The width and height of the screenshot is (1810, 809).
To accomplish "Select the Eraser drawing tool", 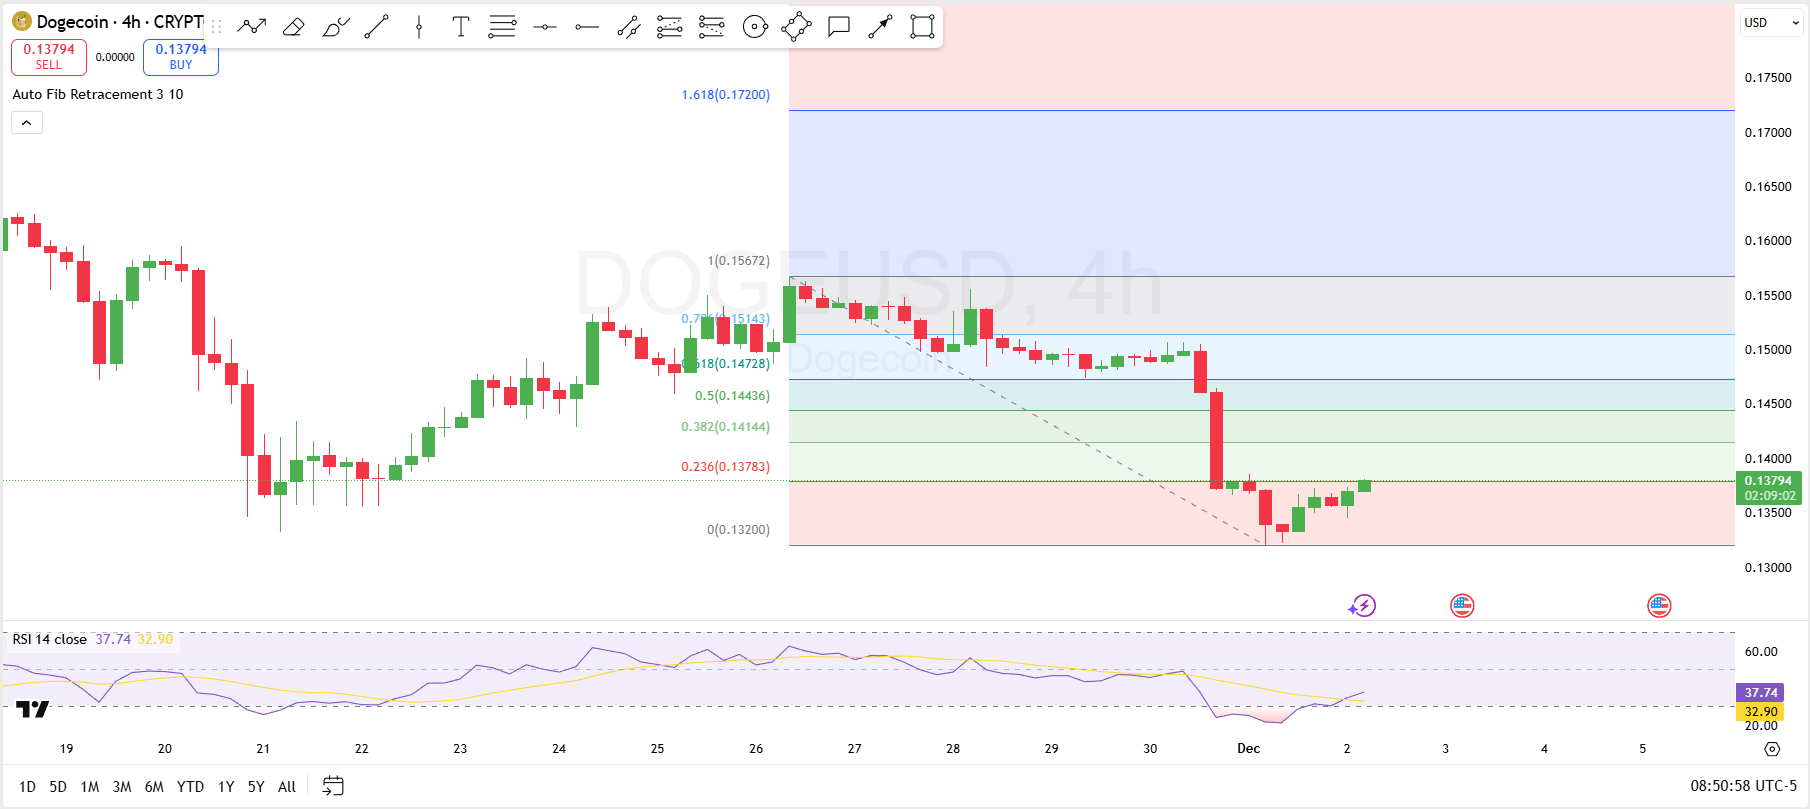I will 293,27.
